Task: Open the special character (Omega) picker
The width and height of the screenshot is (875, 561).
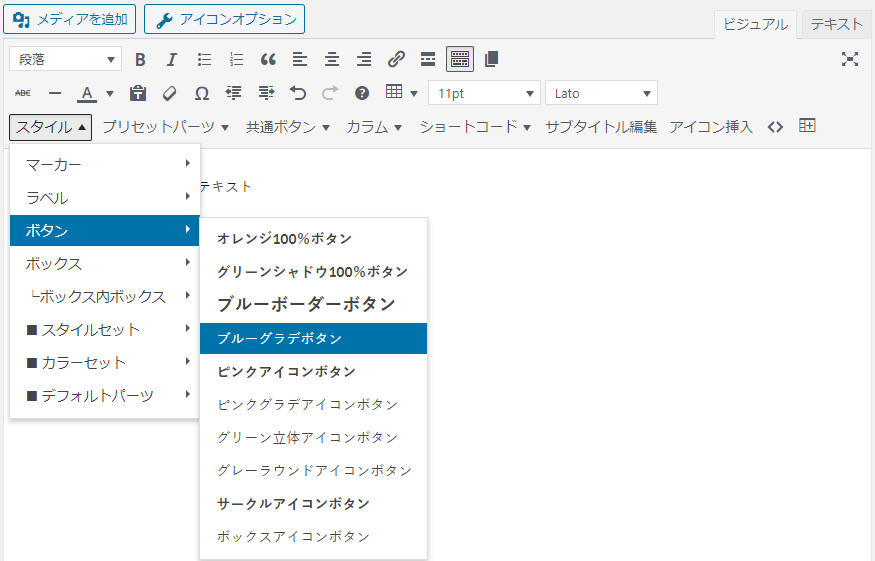Action: 201,93
